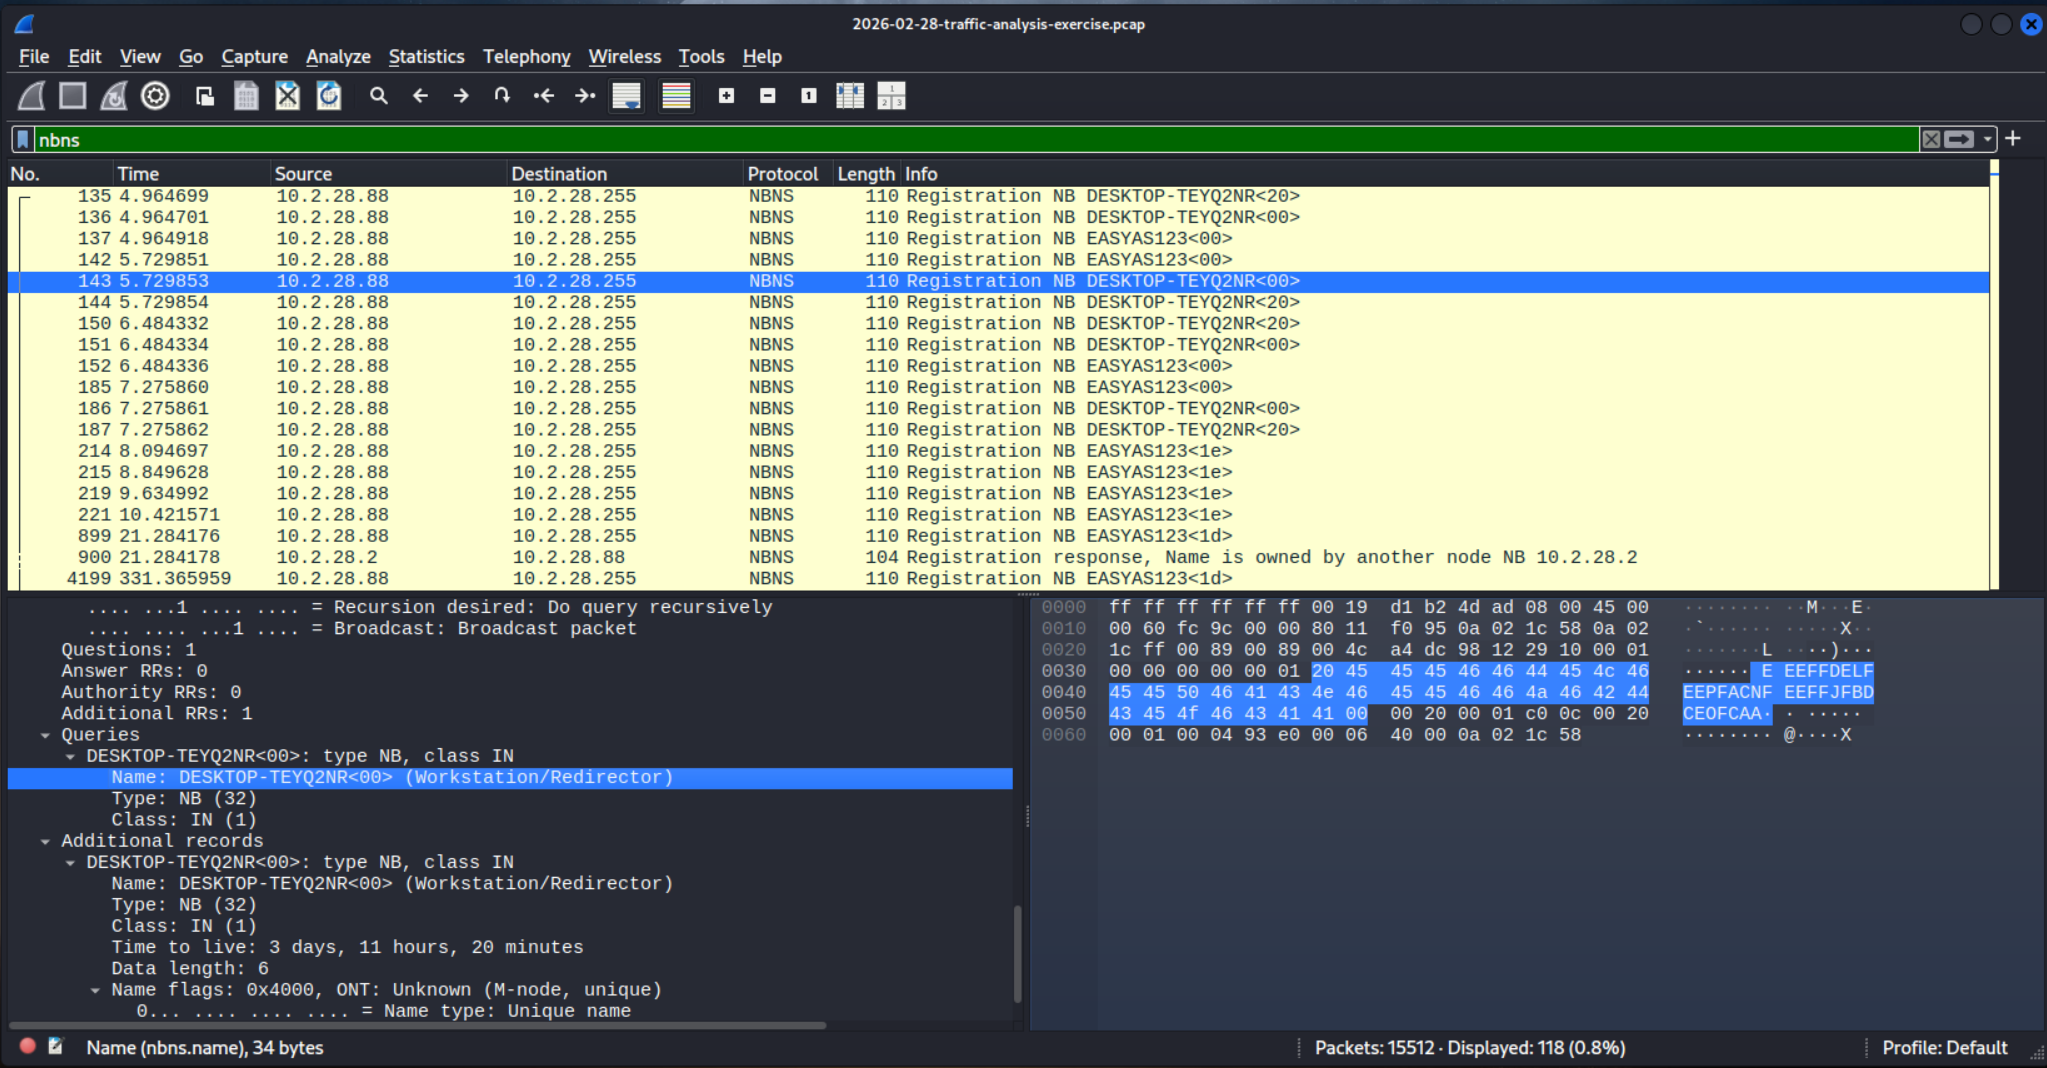Image resolution: width=2047 pixels, height=1068 pixels.
Task: Click the Stop capture square icon
Action: [x=73, y=96]
